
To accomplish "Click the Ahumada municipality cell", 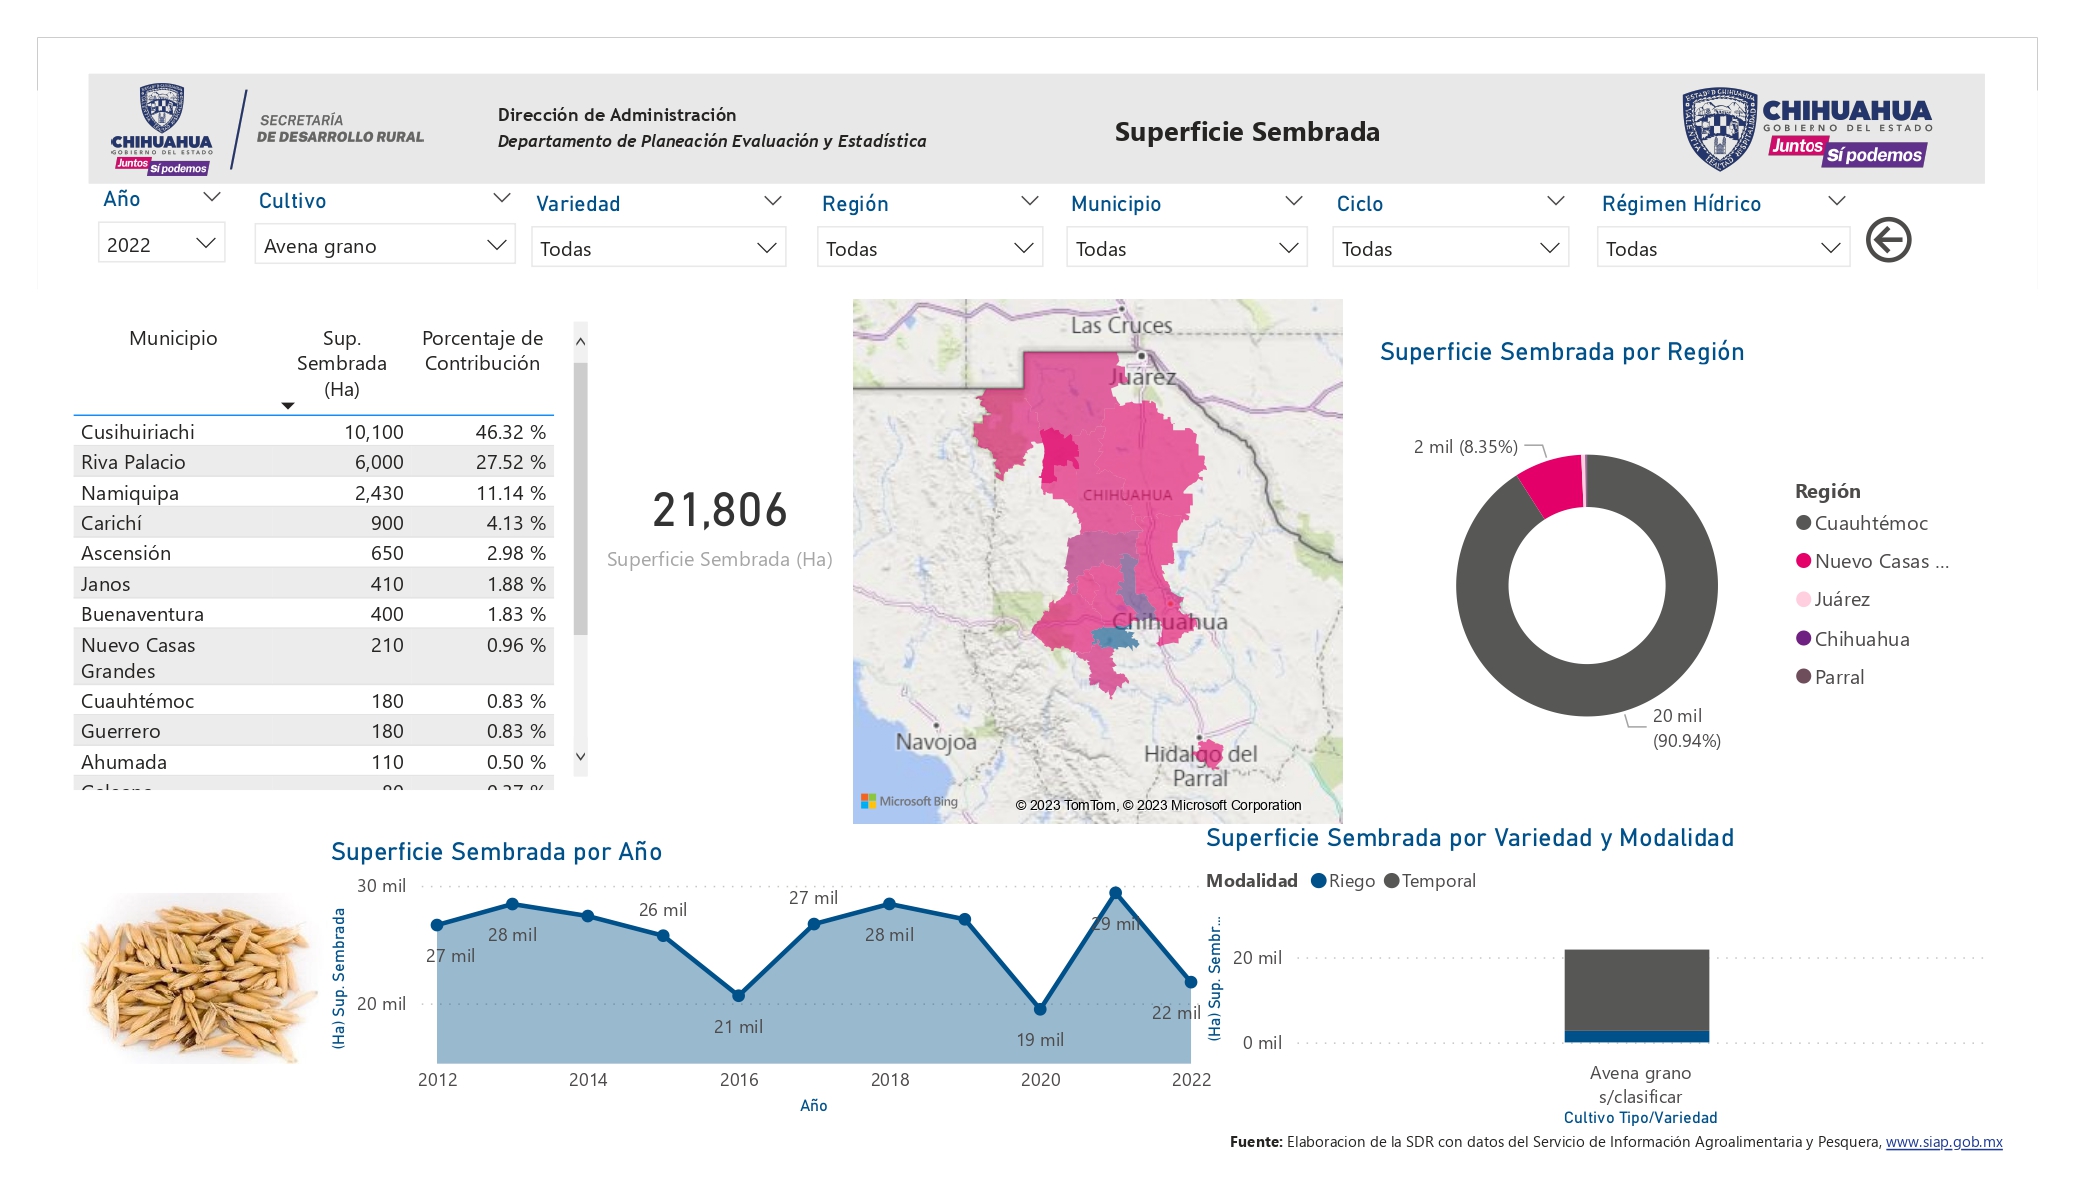I will [x=124, y=762].
